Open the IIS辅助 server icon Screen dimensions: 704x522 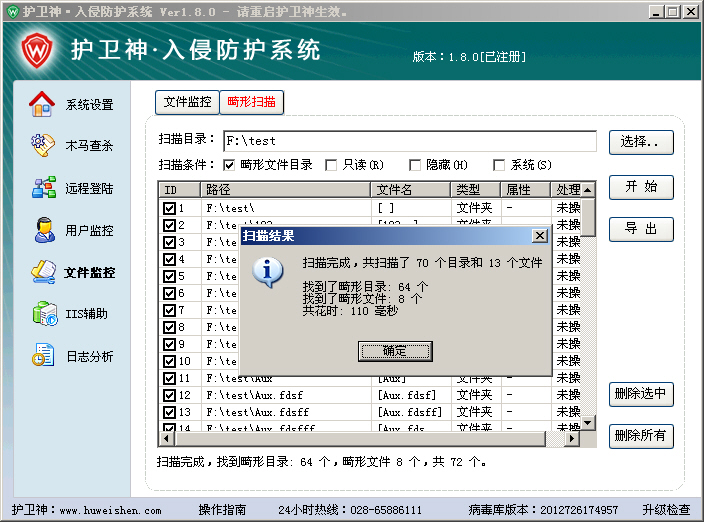click(44, 313)
